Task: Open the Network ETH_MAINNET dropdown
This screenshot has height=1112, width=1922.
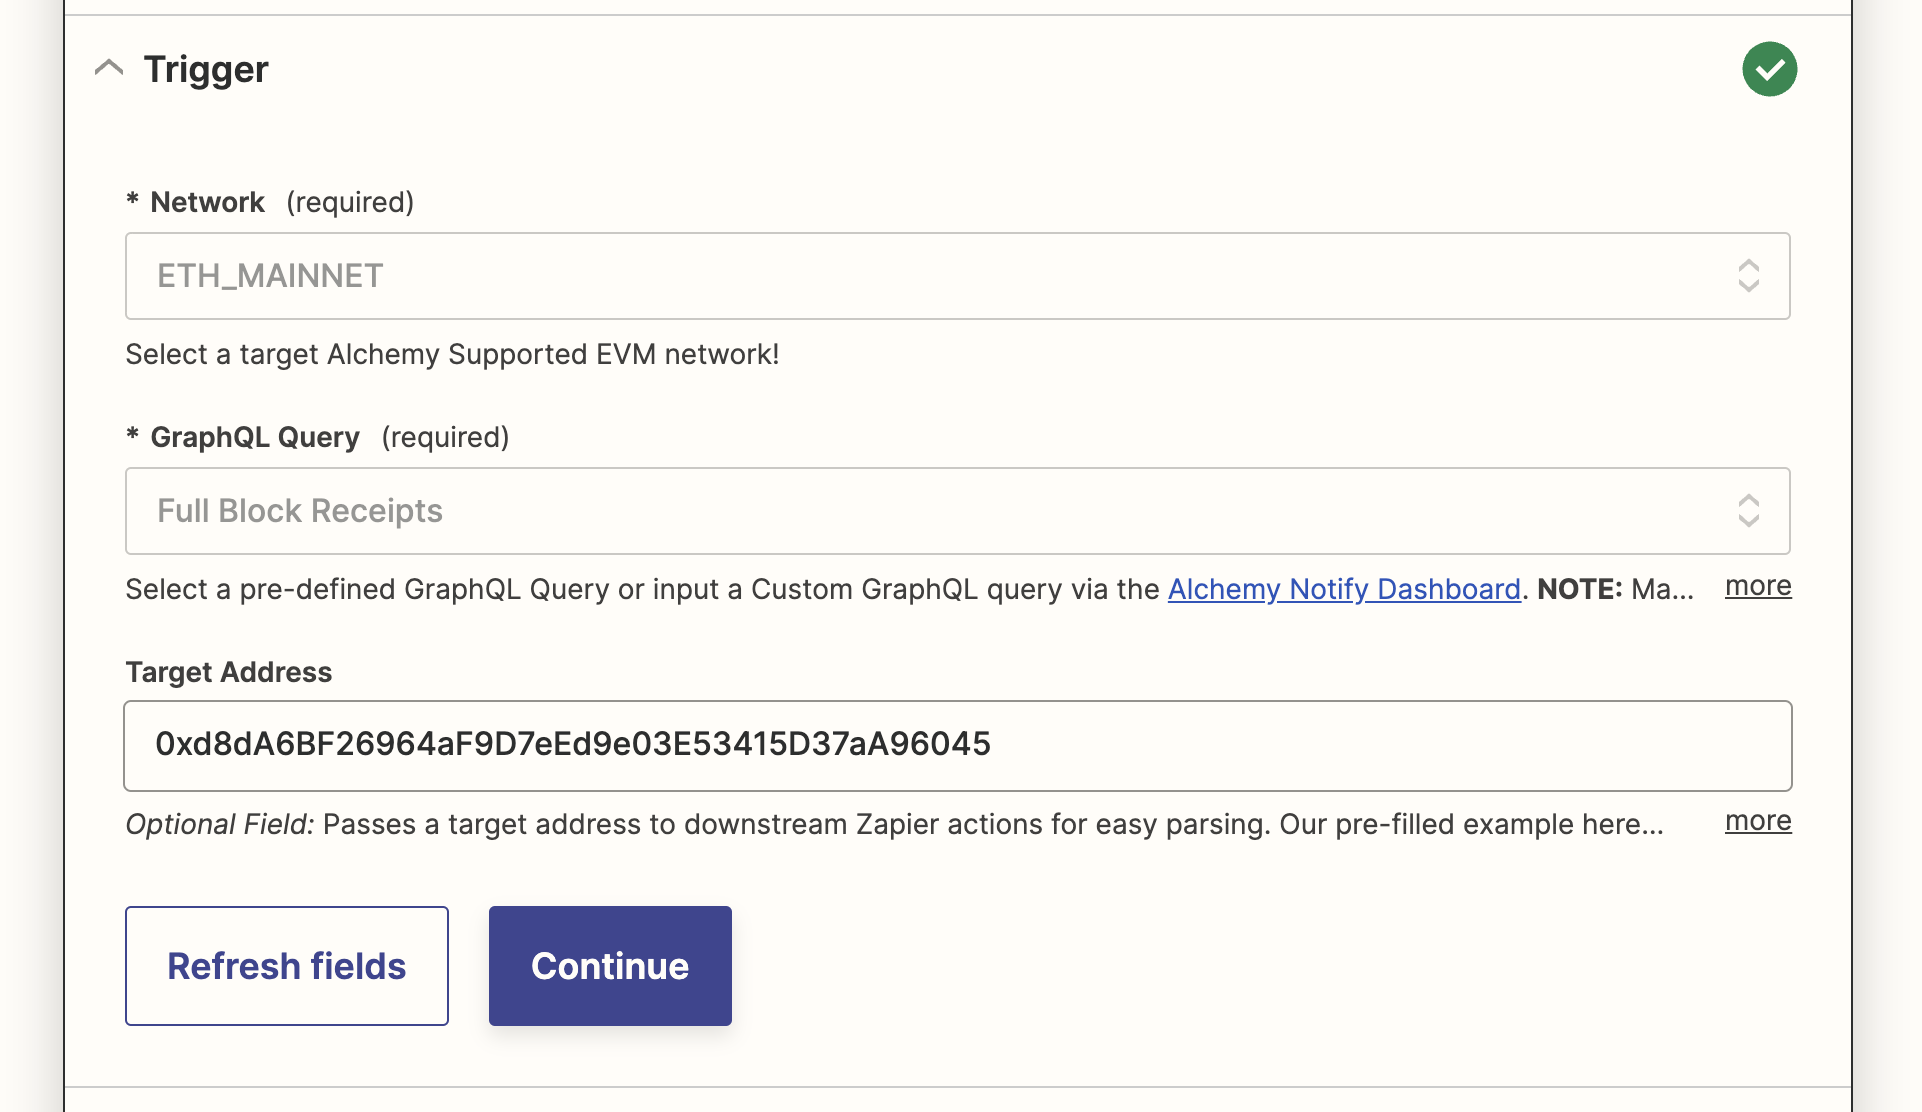Action: coord(930,276)
